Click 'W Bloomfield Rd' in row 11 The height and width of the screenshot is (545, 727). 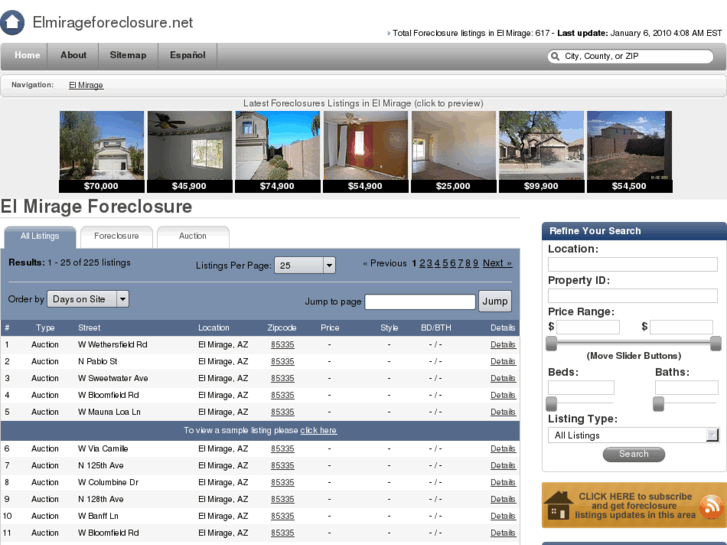[x=108, y=533]
